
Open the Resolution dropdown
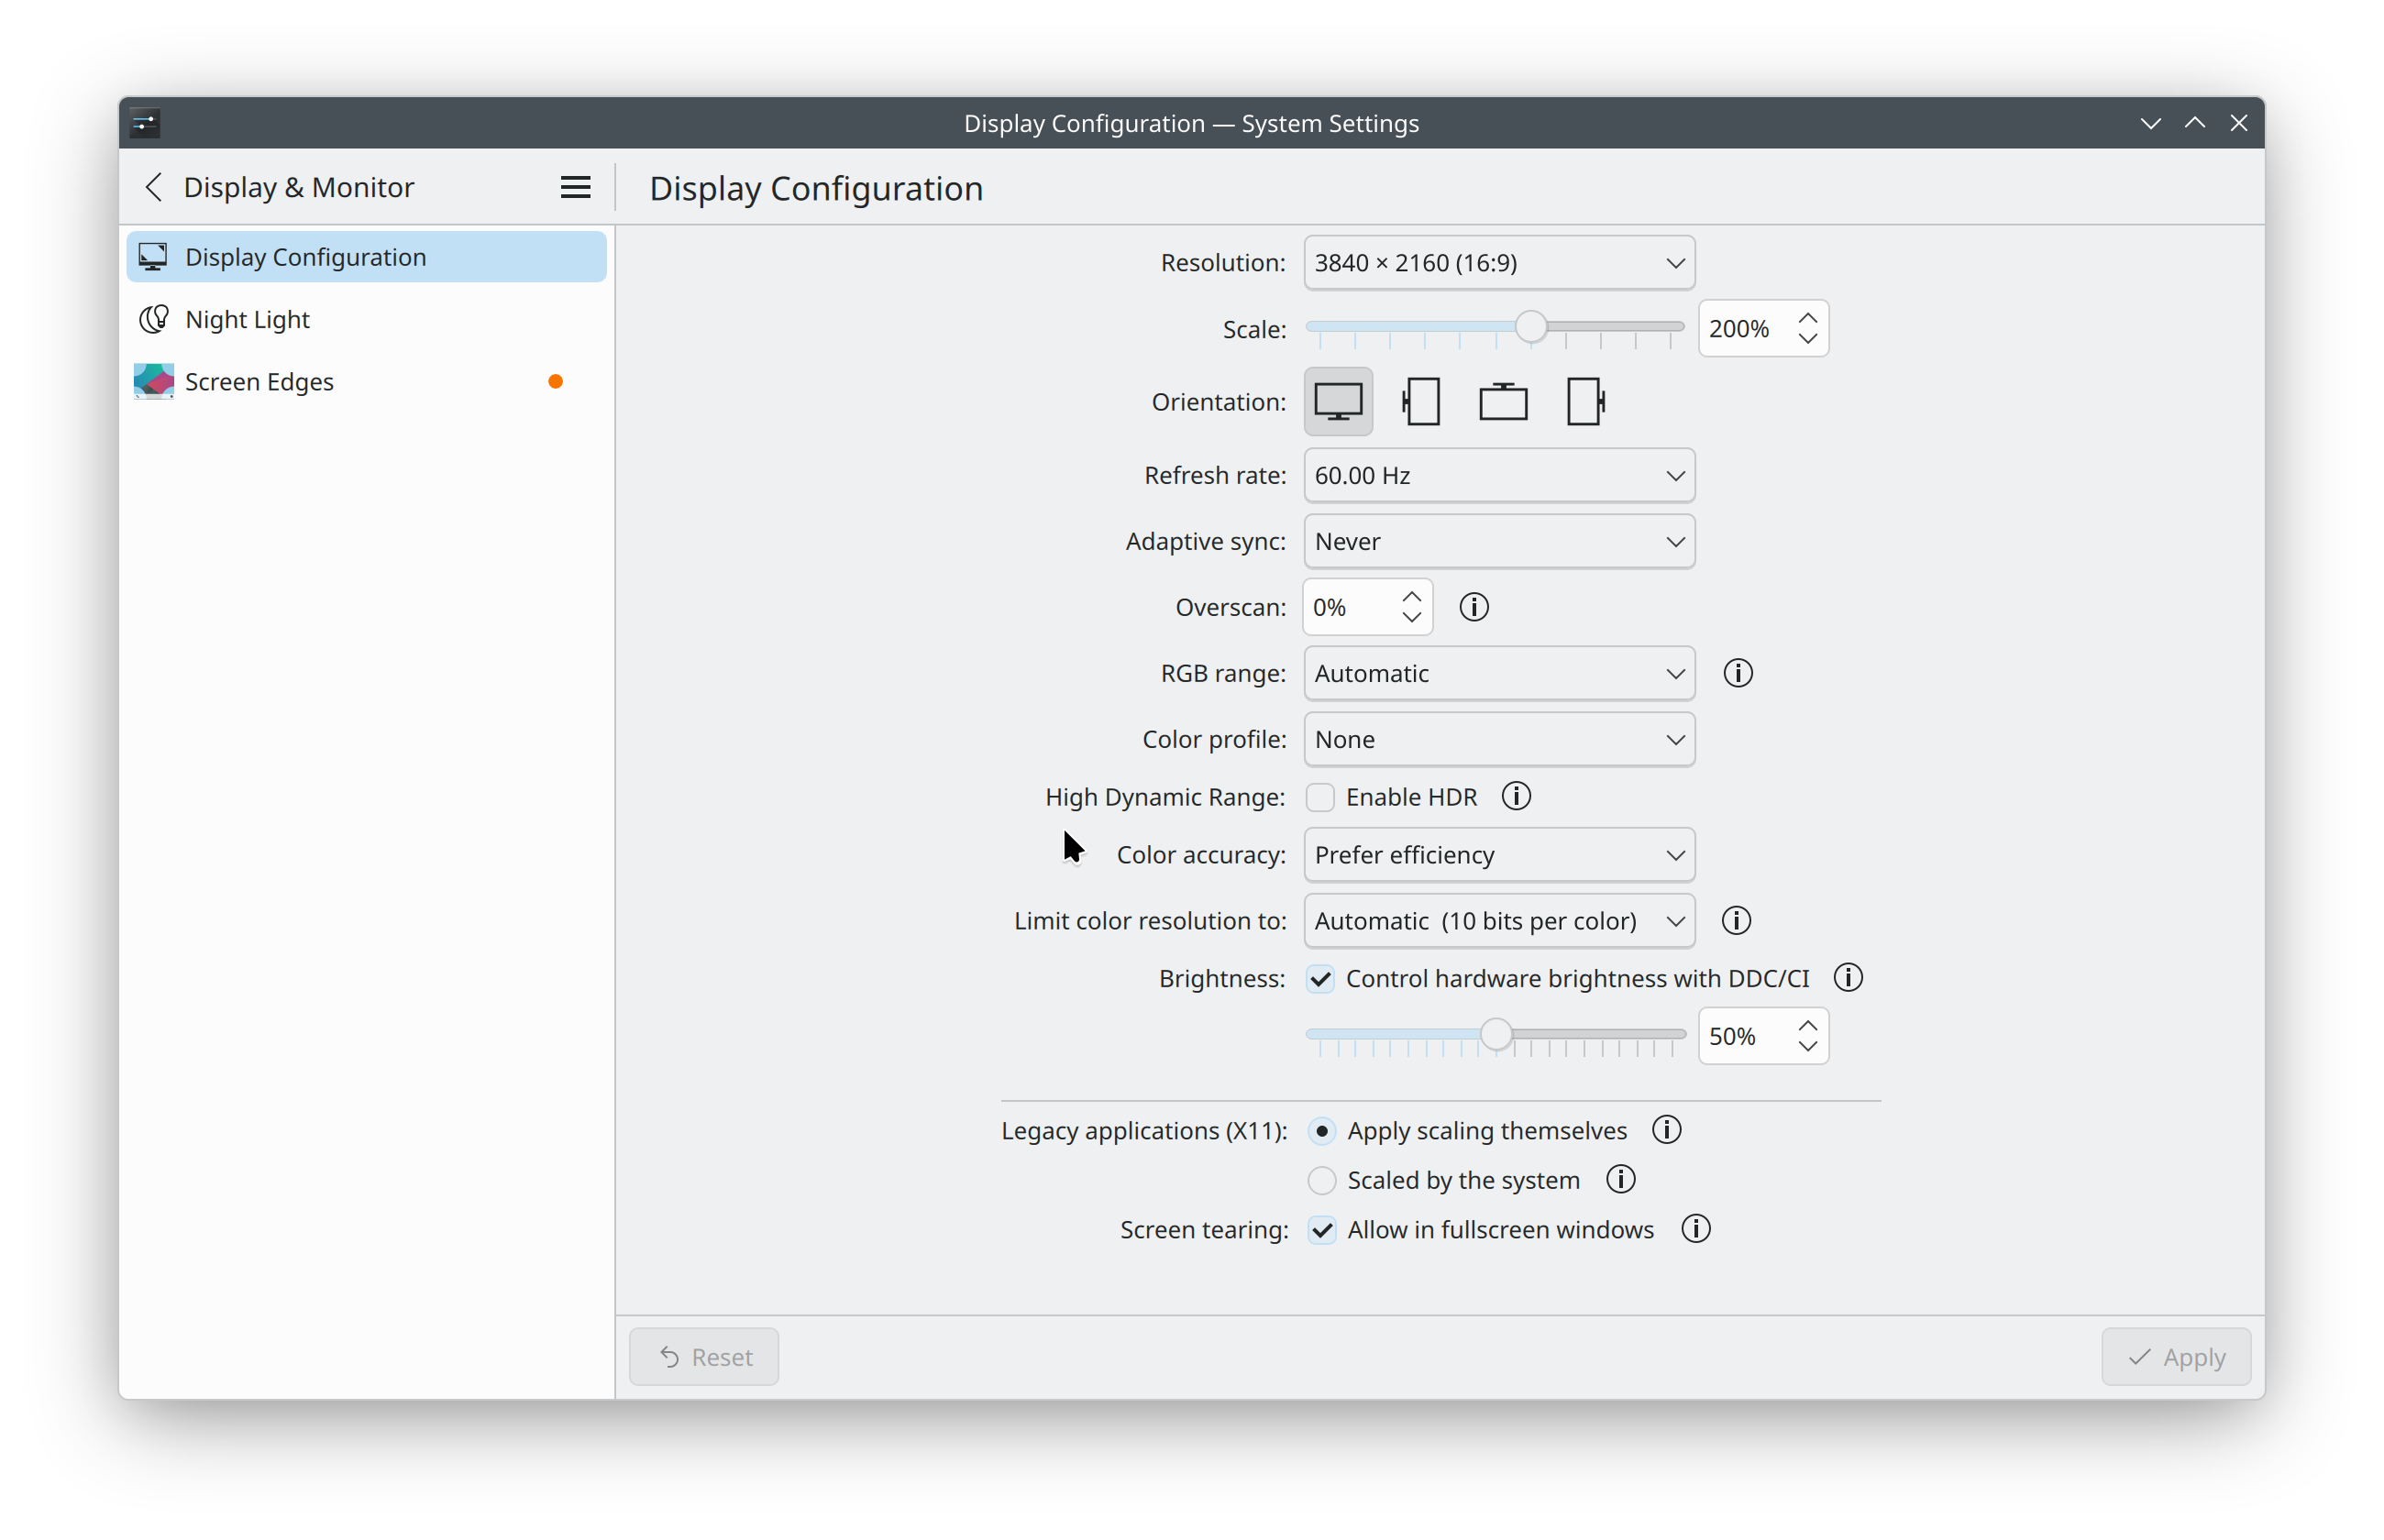coord(1498,263)
